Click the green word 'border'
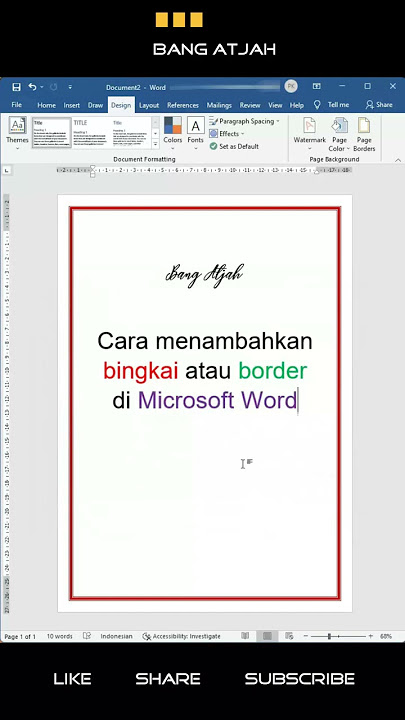The height and width of the screenshot is (720, 405). [x=272, y=371]
